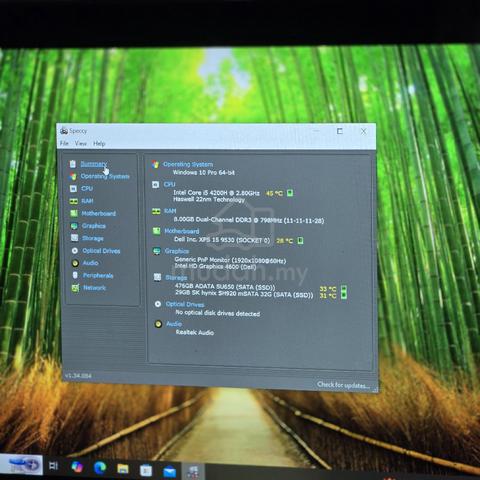Select Optical Drives in sidebar
Viewport: 480px width, 480px height.
pos(101,251)
